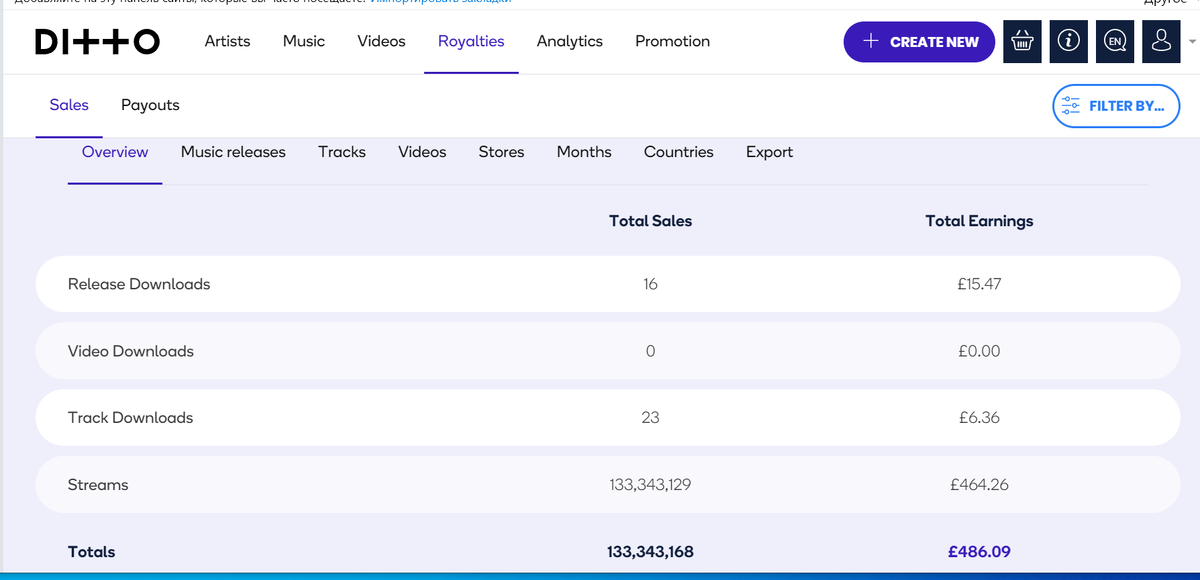Open the Analytics section

pos(569,42)
